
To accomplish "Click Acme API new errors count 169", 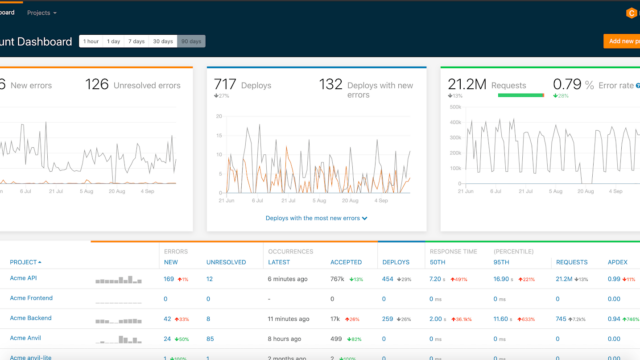I will click(169, 279).
